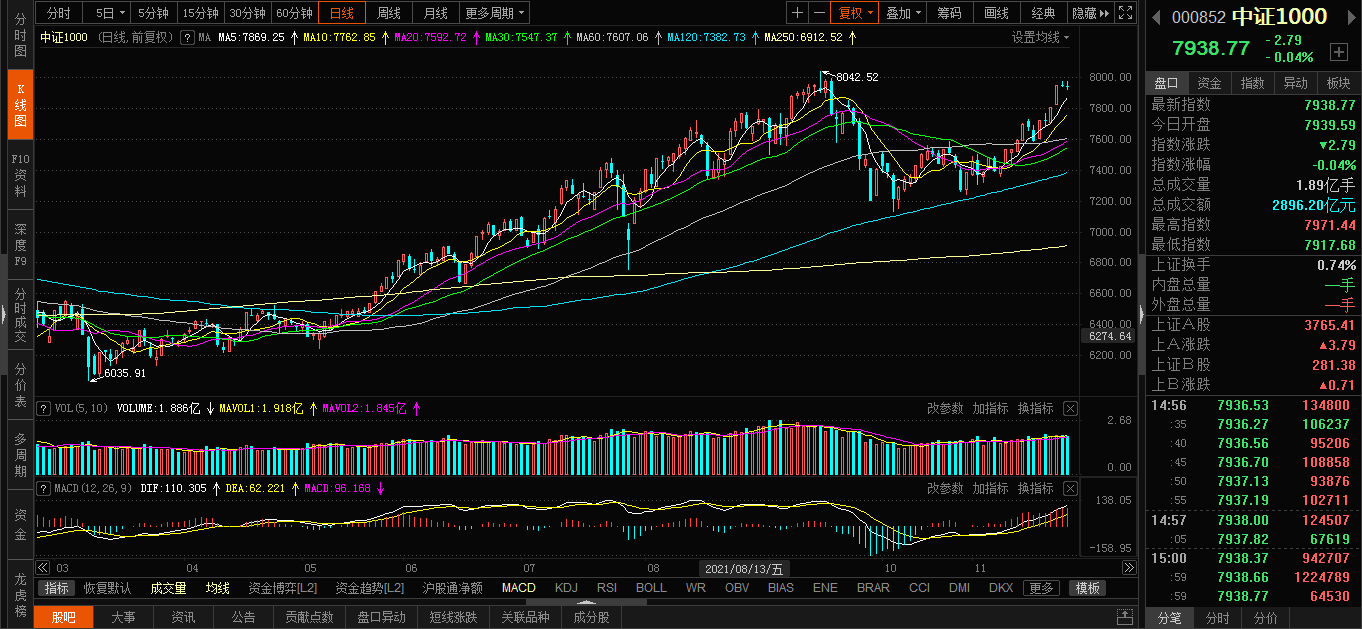
Task: Toggle the 均线 moving average overlay
Action: coord(217,588)
